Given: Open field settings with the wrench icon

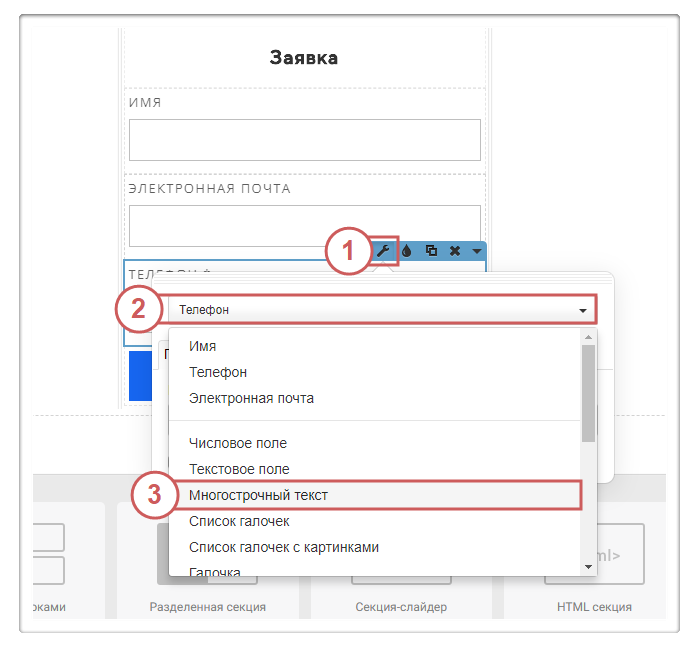Looking at the screenshot, I should click(x=384, y=251).
